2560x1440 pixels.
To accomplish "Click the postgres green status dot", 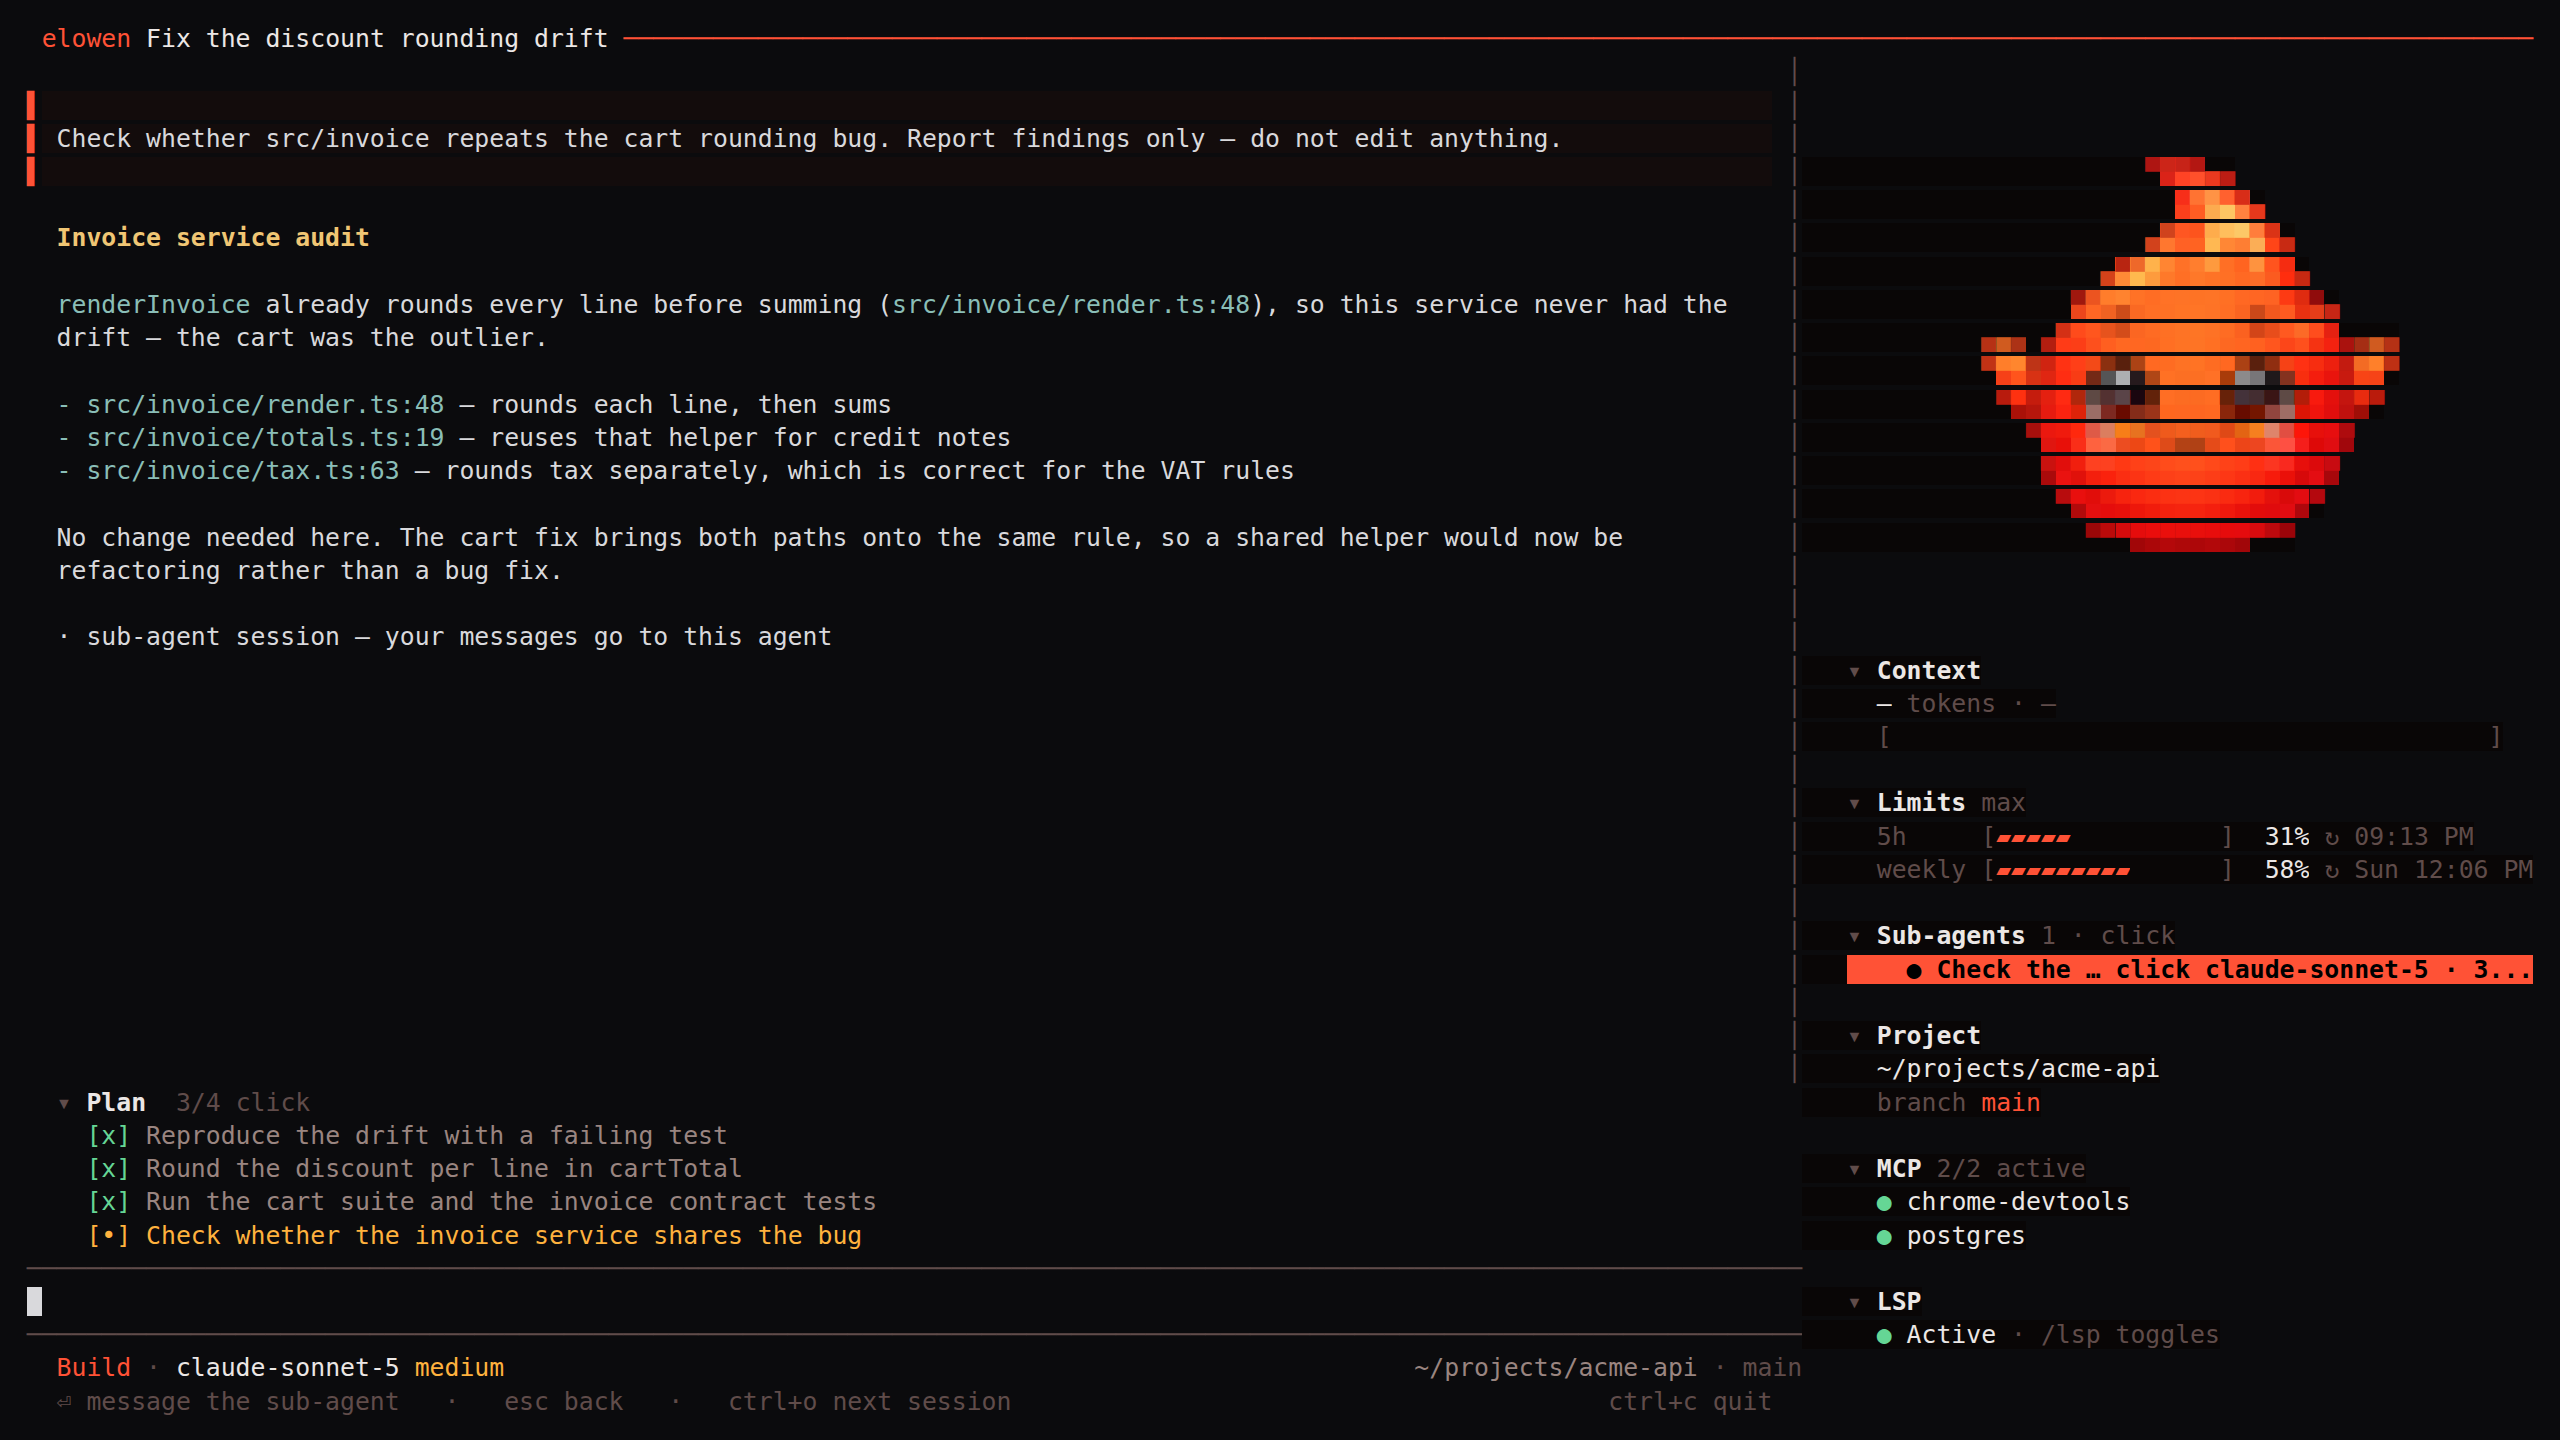I will (x=1884, y=1237).
